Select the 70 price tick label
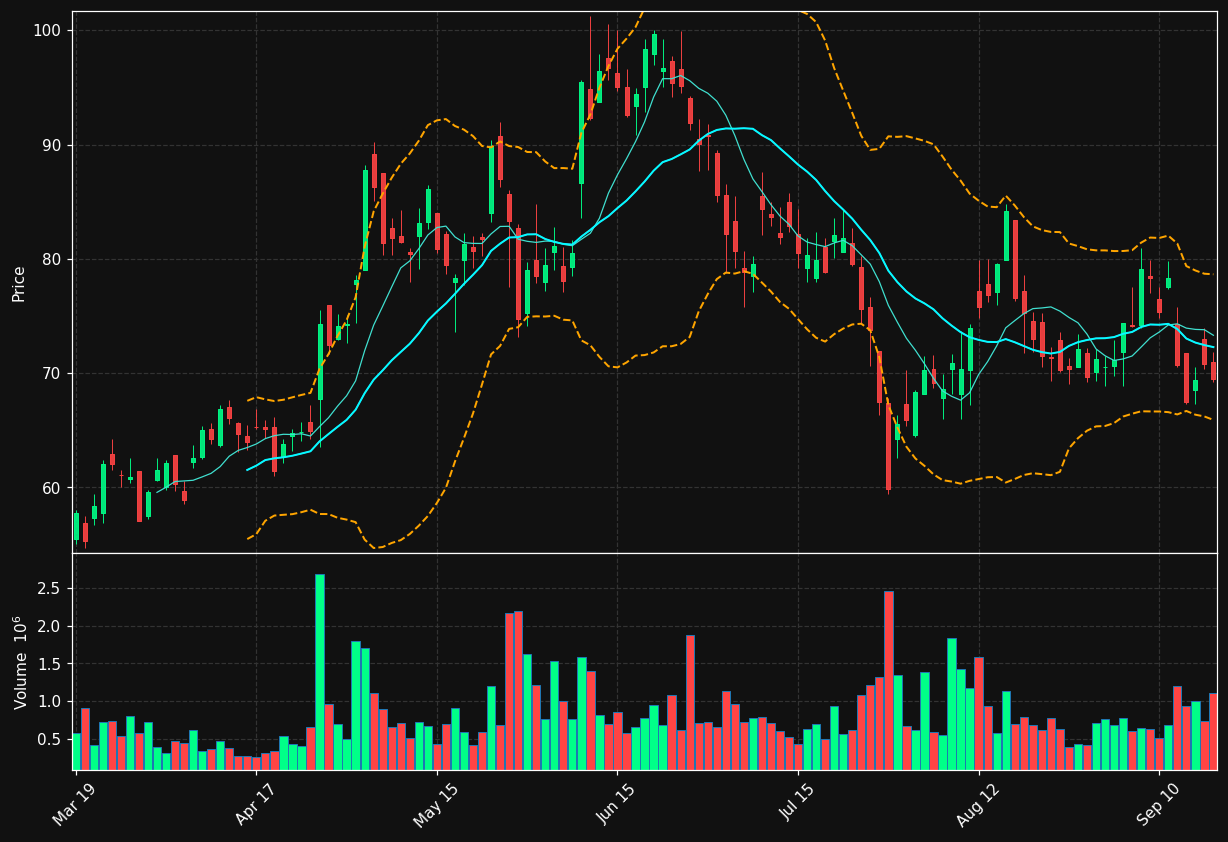Image resolution: width=1228 pixels, height=842 pixels. (x=49, y=374)
